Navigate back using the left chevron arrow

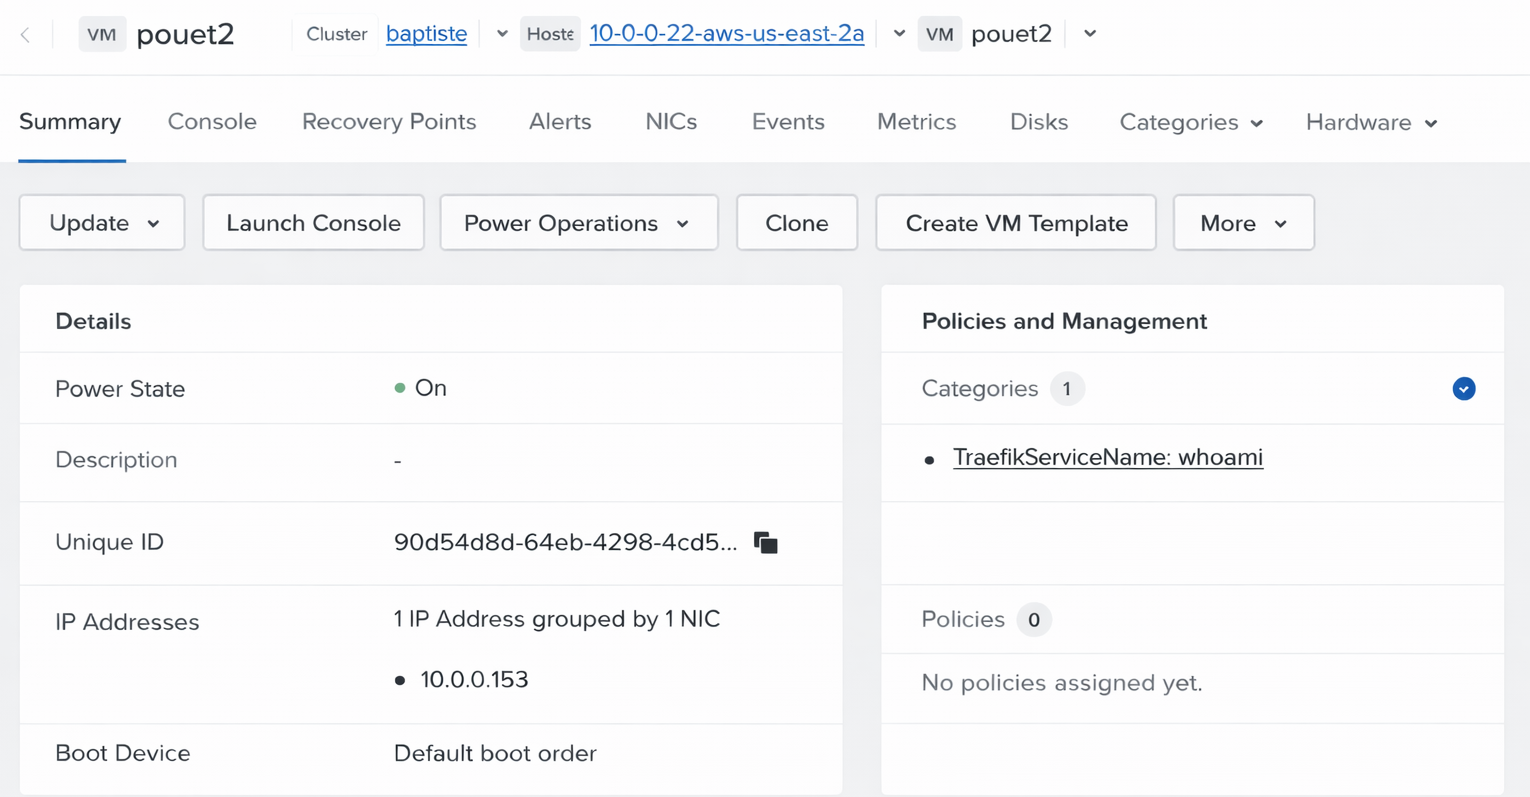click(x=24, y=33)
